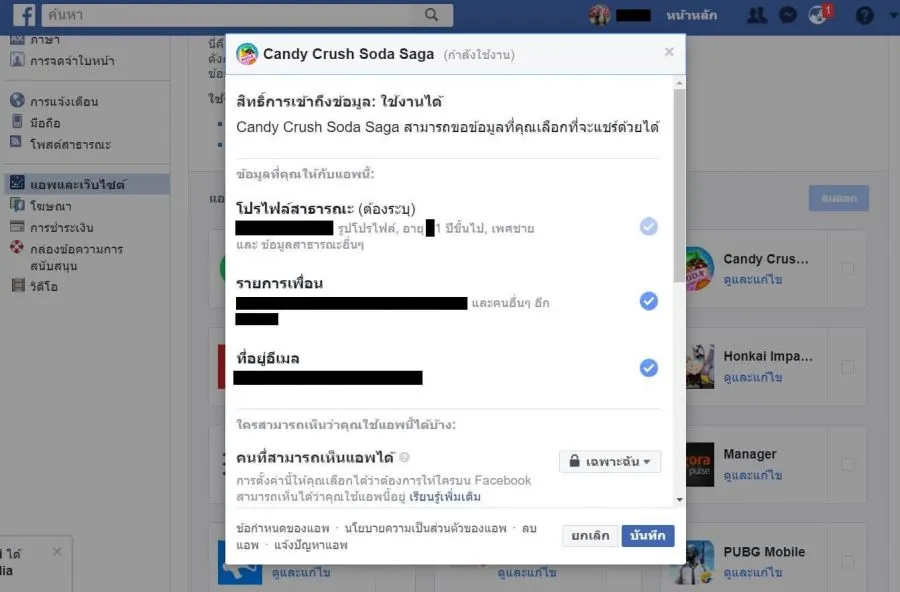Click the เรียนรู้เพิ่มเติม link
The height and width of the screenshot is (592, 900).
click(x=445, y=497)
